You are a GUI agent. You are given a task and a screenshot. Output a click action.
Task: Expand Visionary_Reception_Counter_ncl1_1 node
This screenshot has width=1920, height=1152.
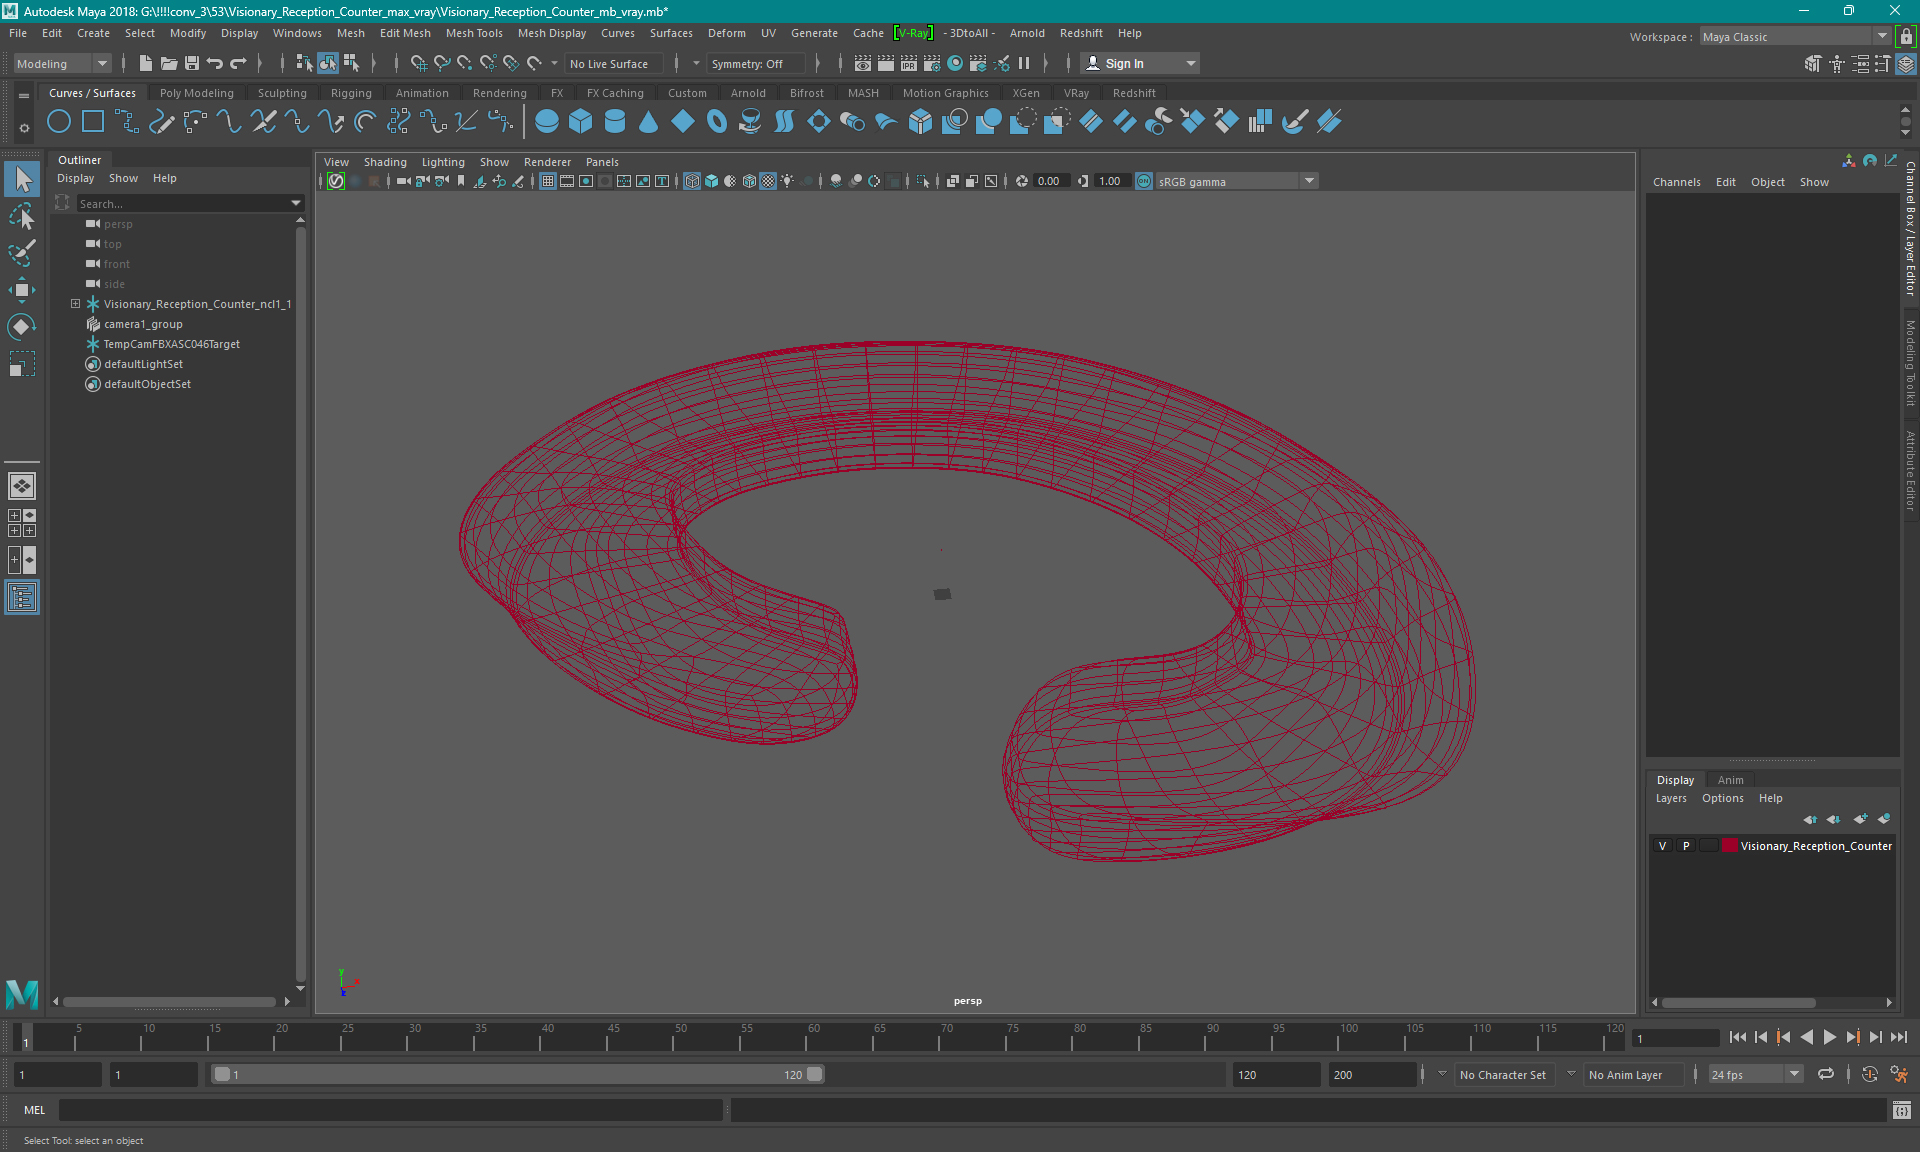(x=75, y=304)
